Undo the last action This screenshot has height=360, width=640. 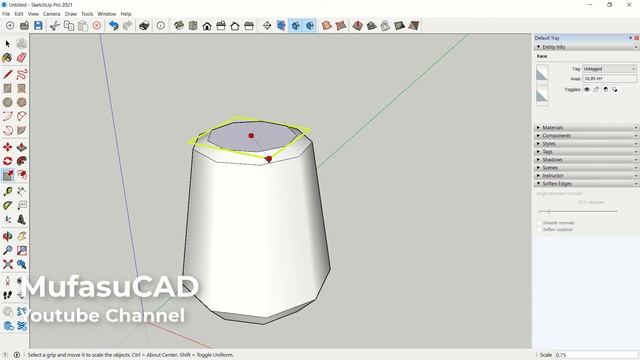click(x=113, y=26)
